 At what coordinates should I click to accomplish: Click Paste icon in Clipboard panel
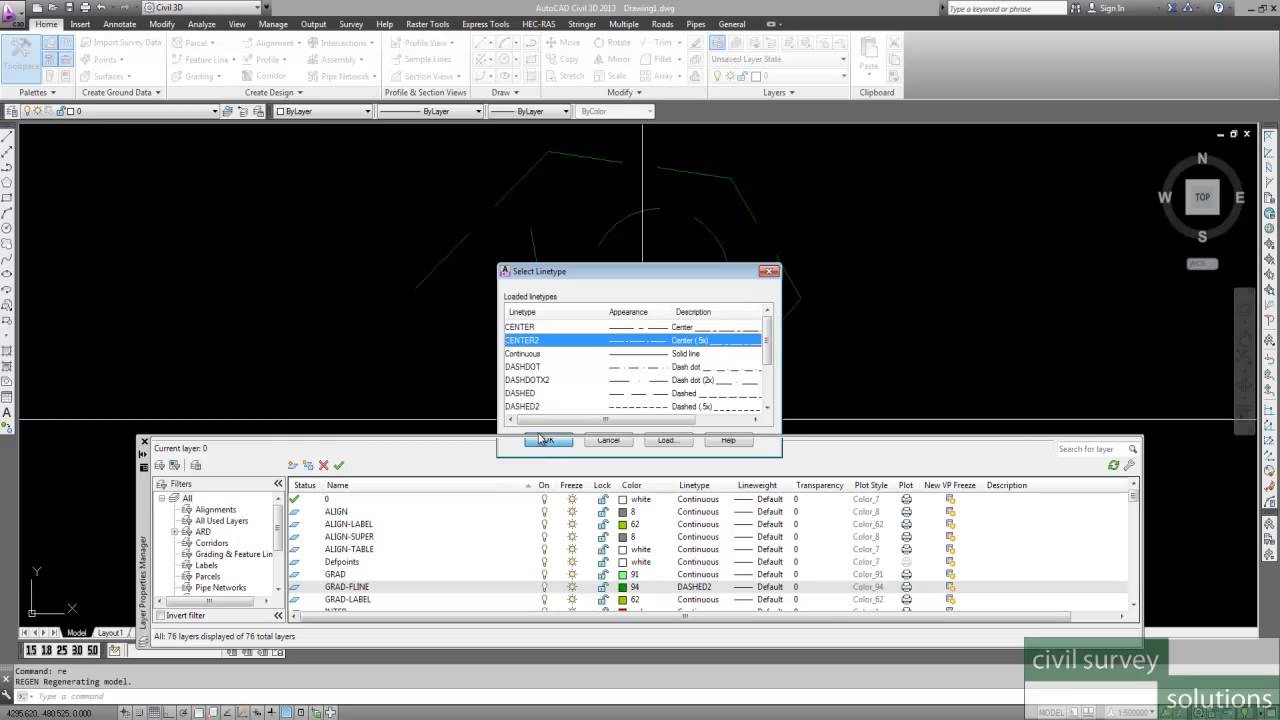point(869,55)
